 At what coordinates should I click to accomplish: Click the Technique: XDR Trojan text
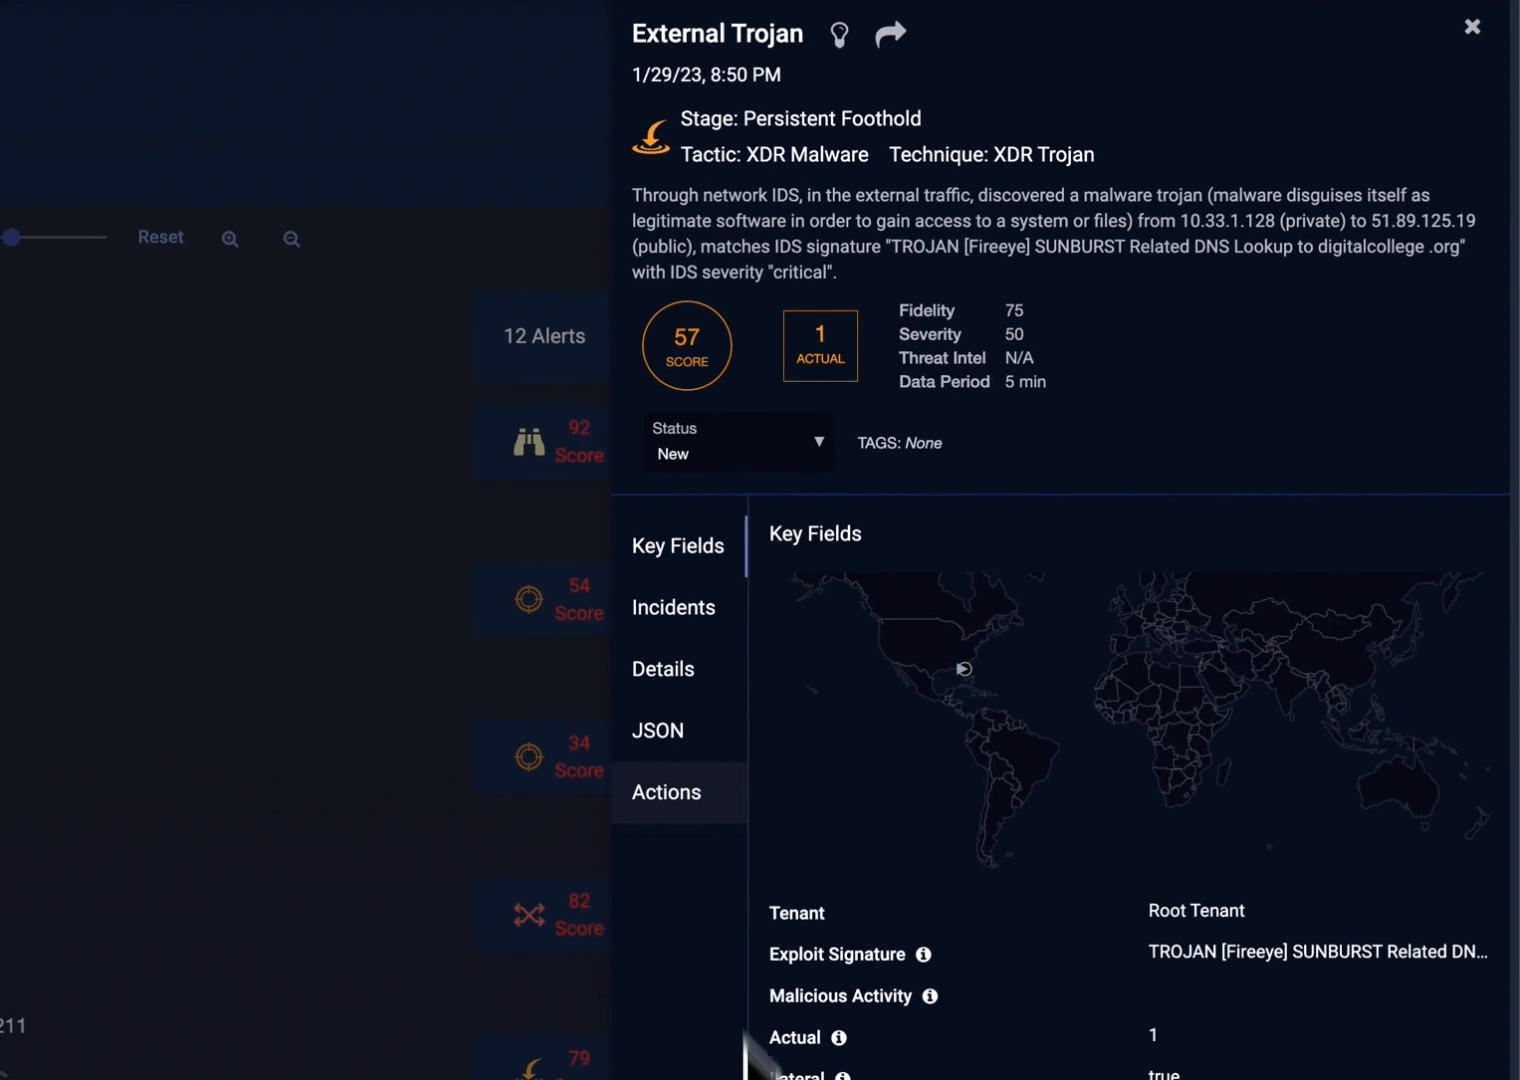point(992,155)
